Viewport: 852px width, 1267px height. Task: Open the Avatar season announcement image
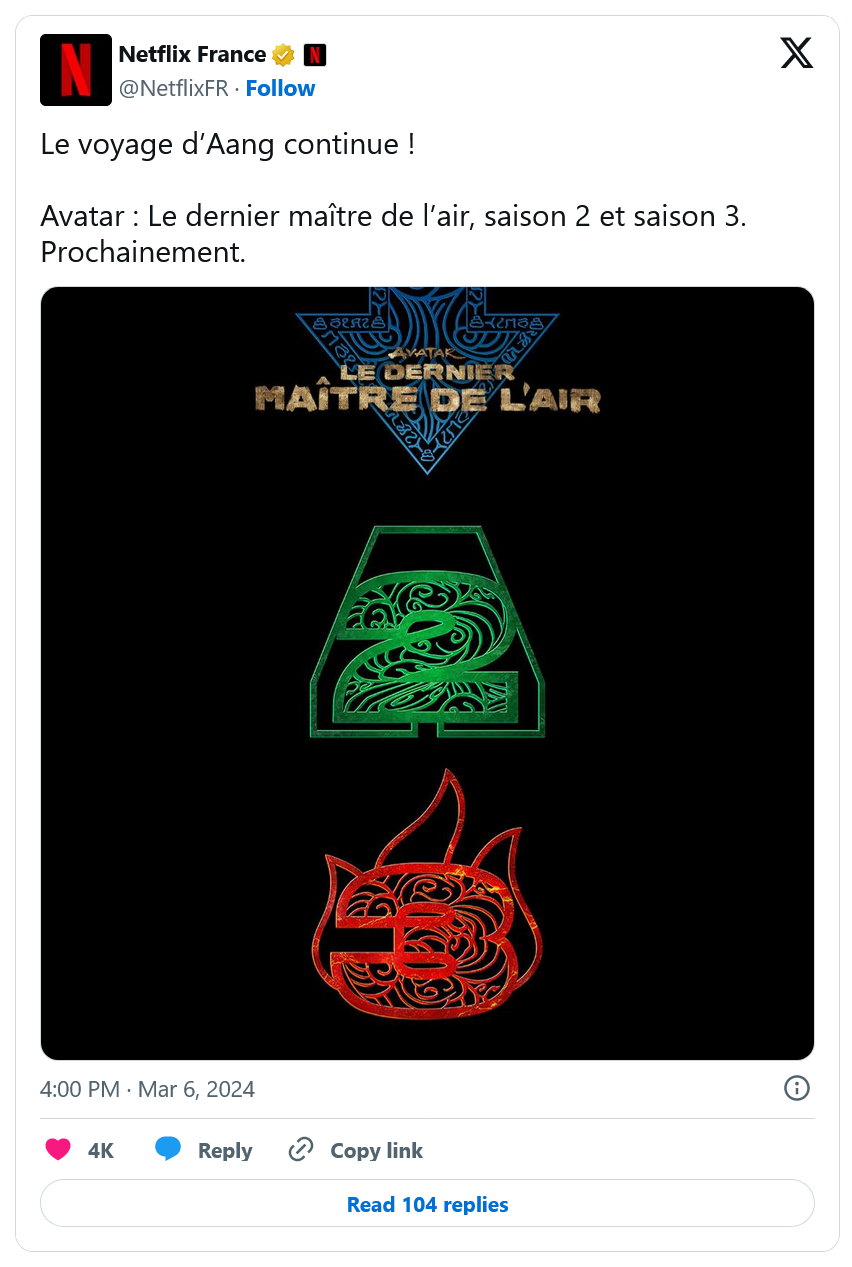[x=427, y=673]
